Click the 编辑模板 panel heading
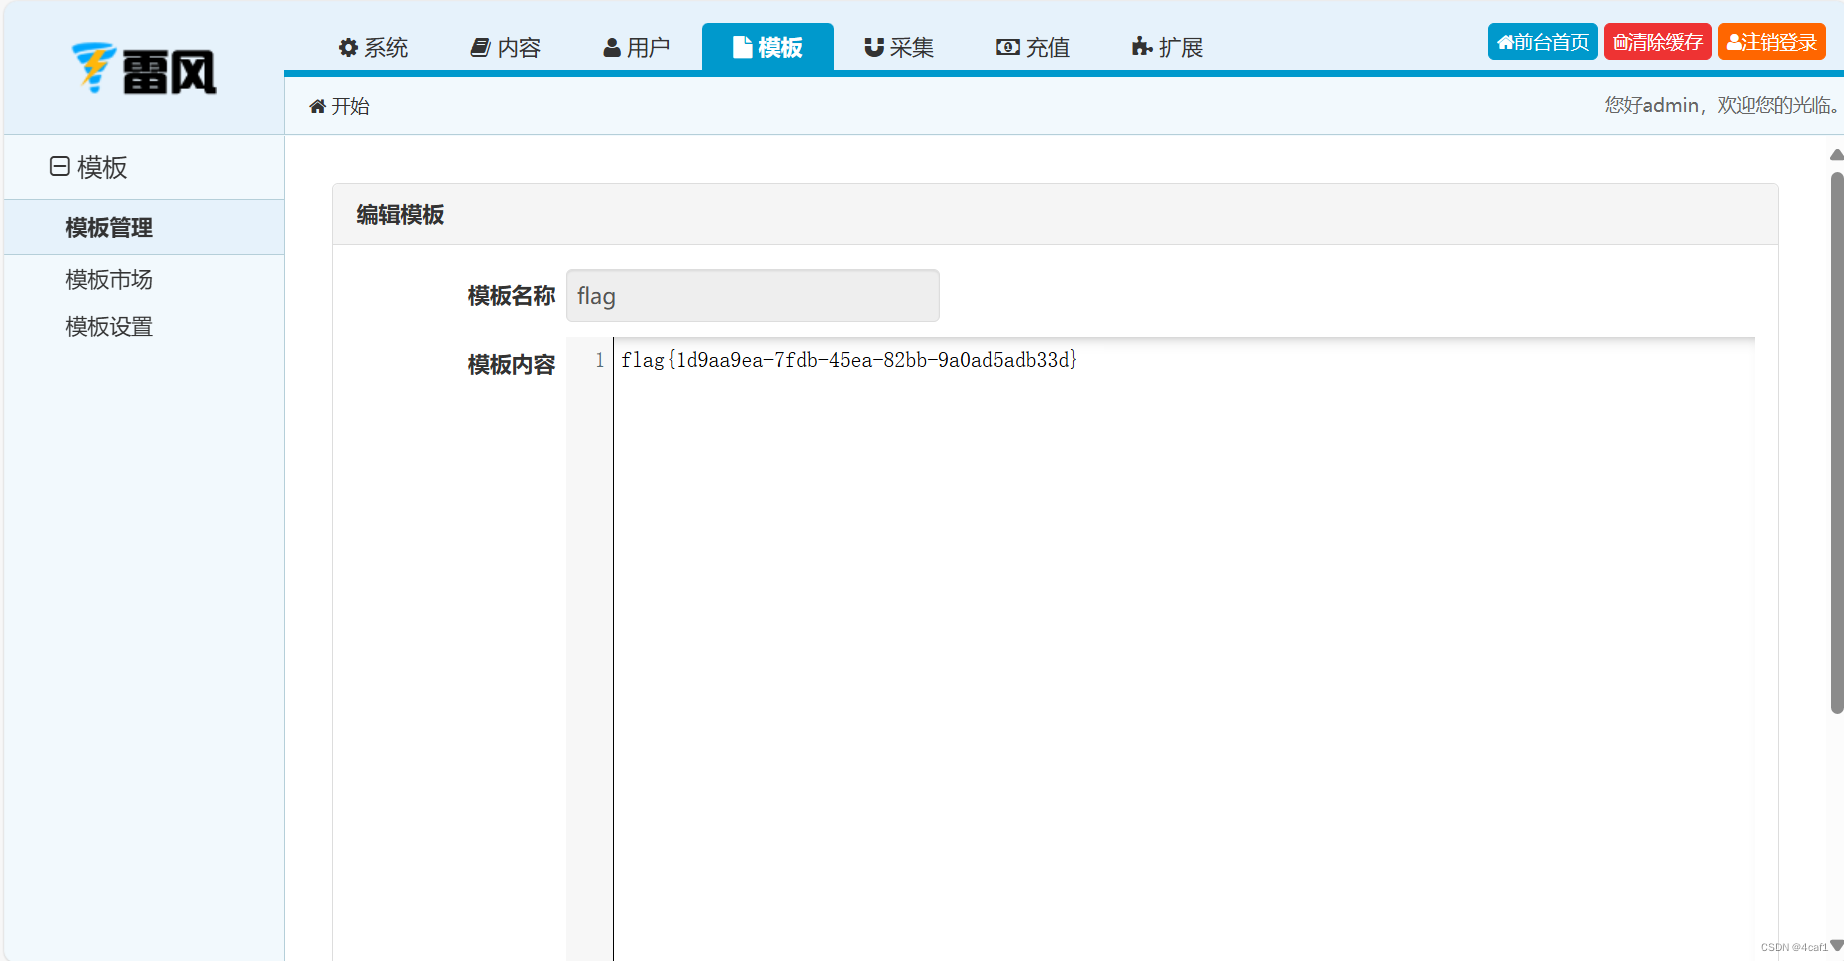The height and width of the screenshot is (961, 1844). point(400,215)
